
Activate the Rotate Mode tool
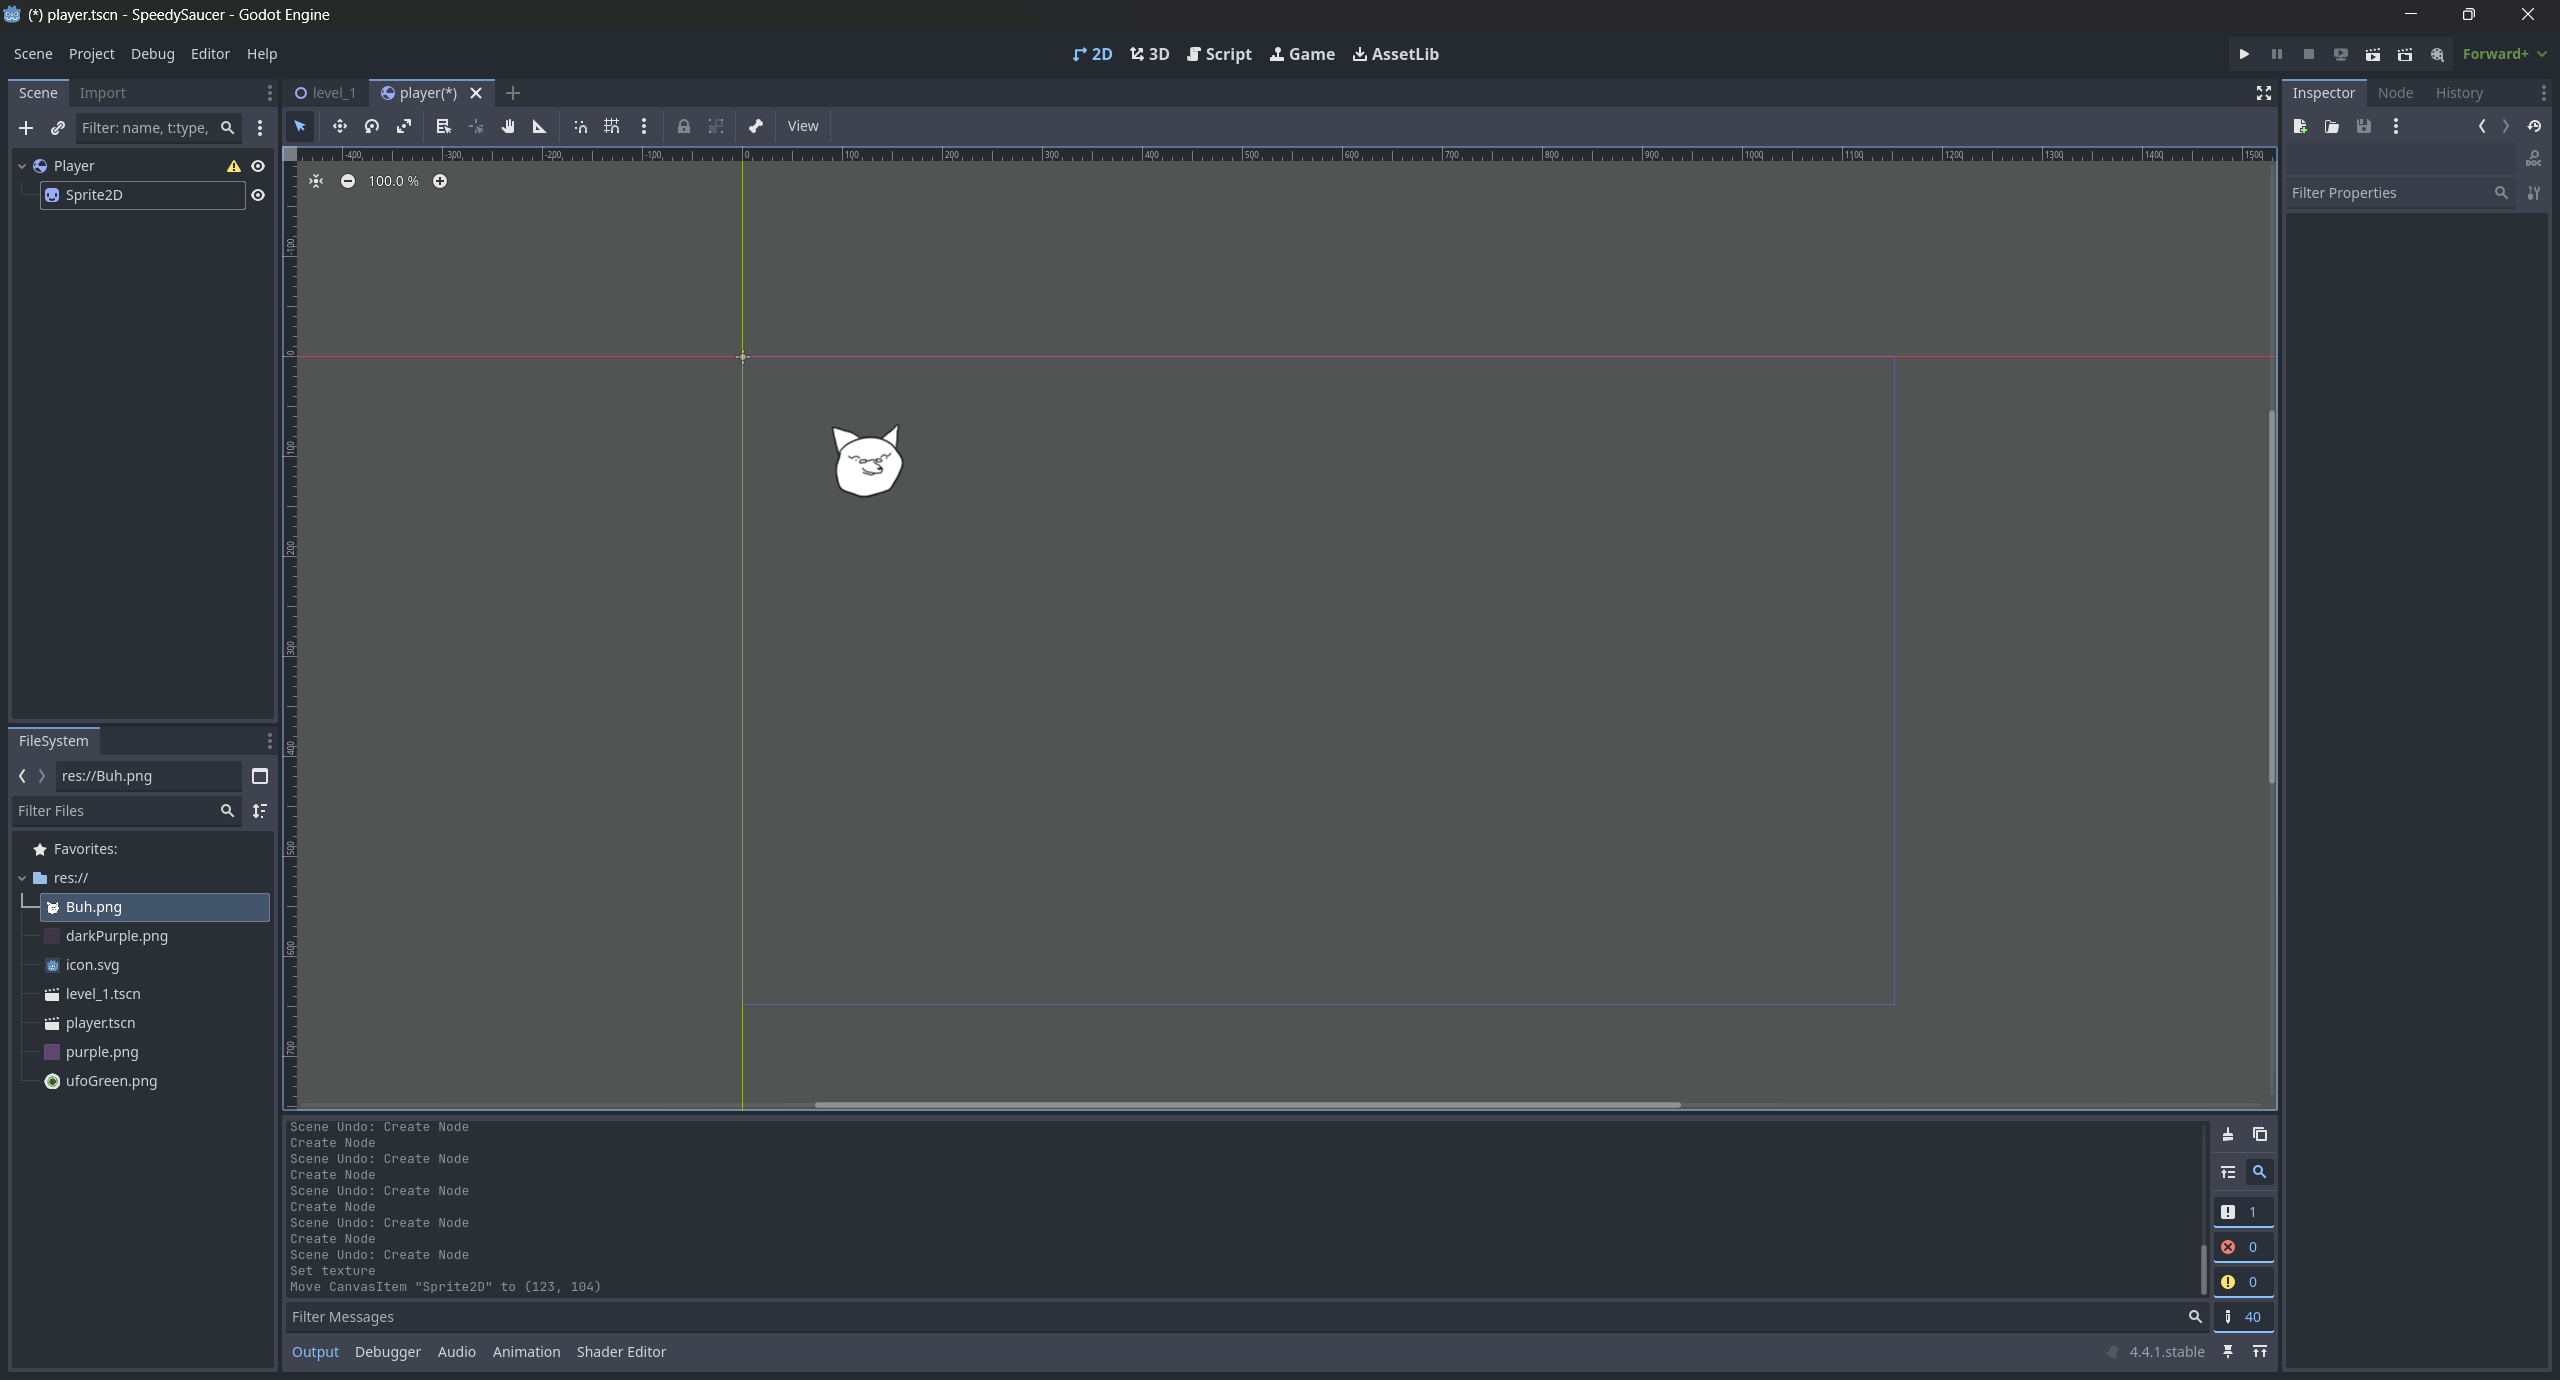click(372, 126)
